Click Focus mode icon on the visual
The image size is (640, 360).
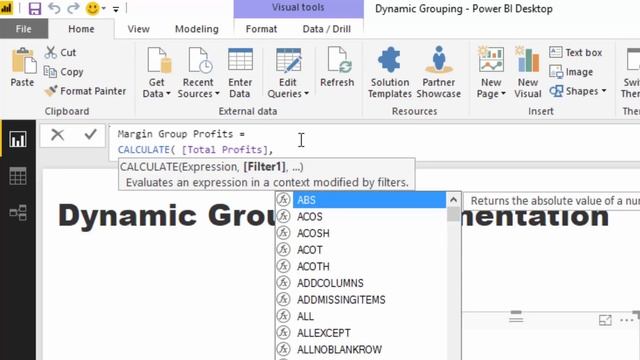605,320
